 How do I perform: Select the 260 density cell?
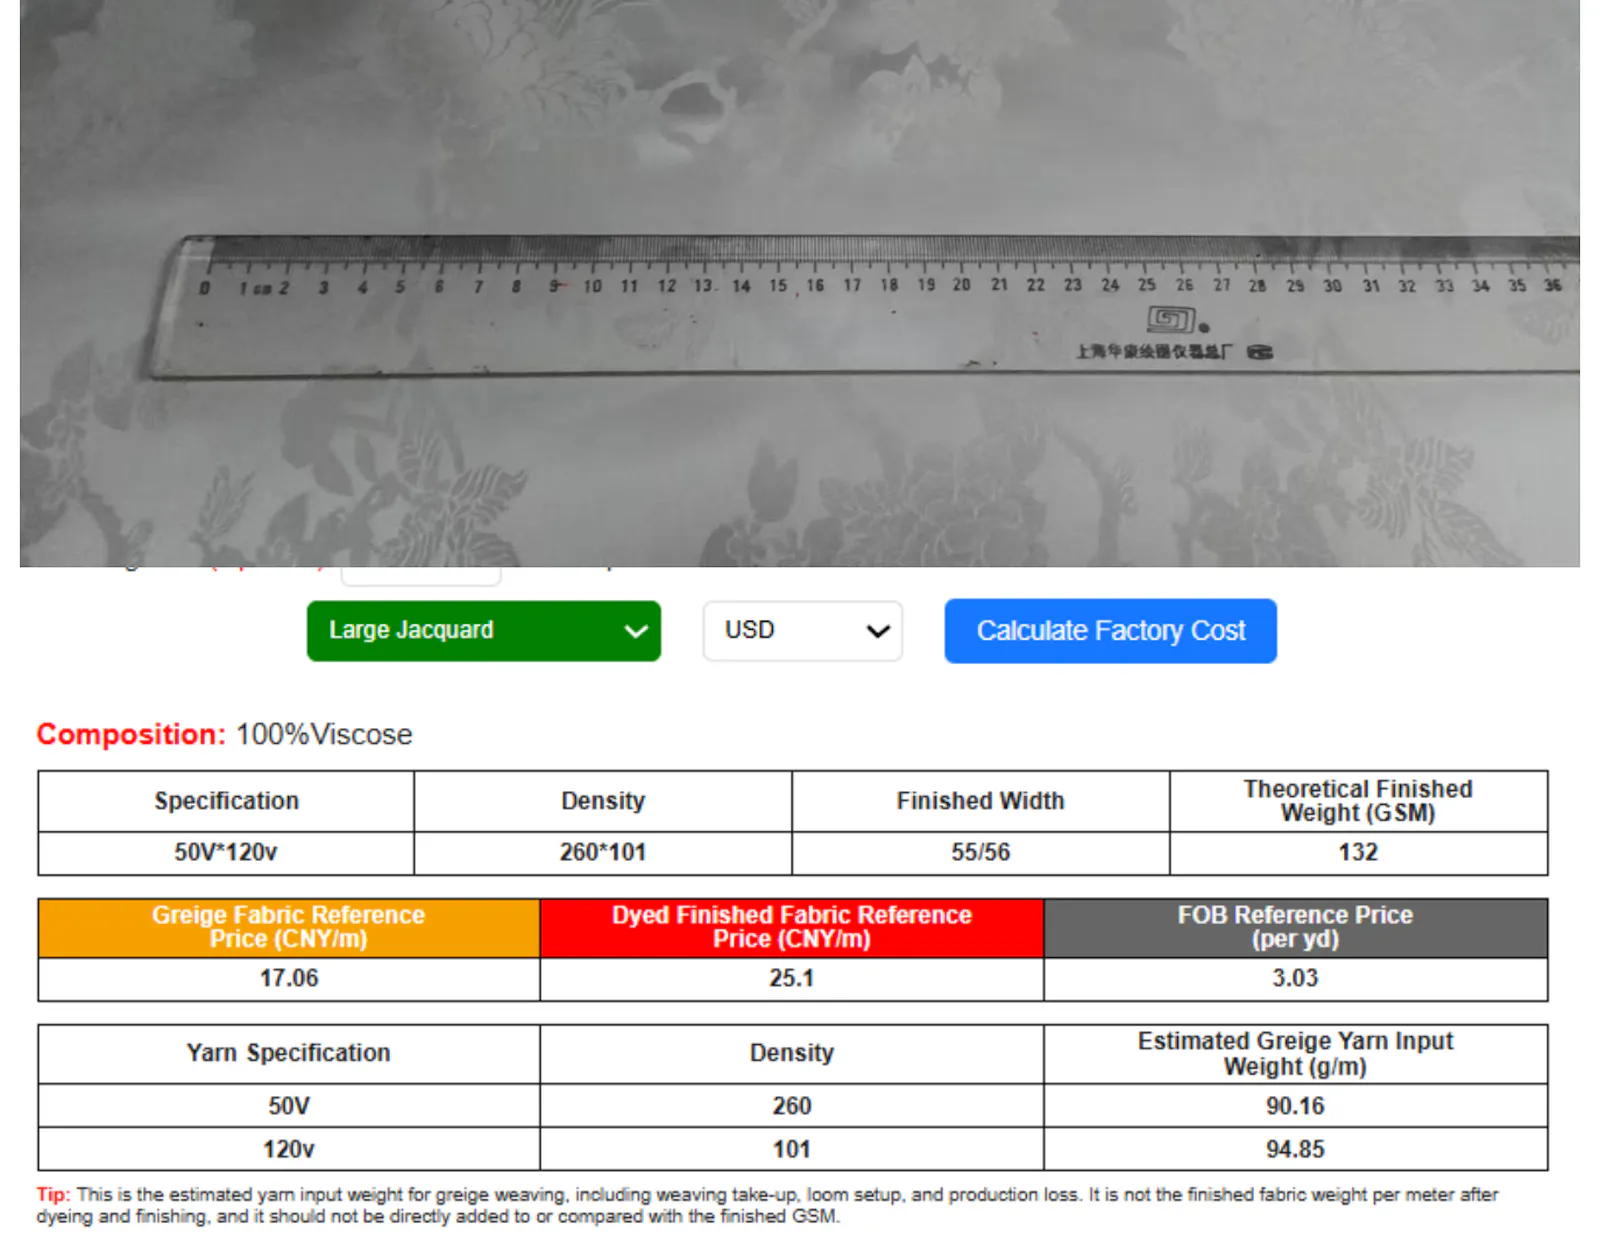792,1106
